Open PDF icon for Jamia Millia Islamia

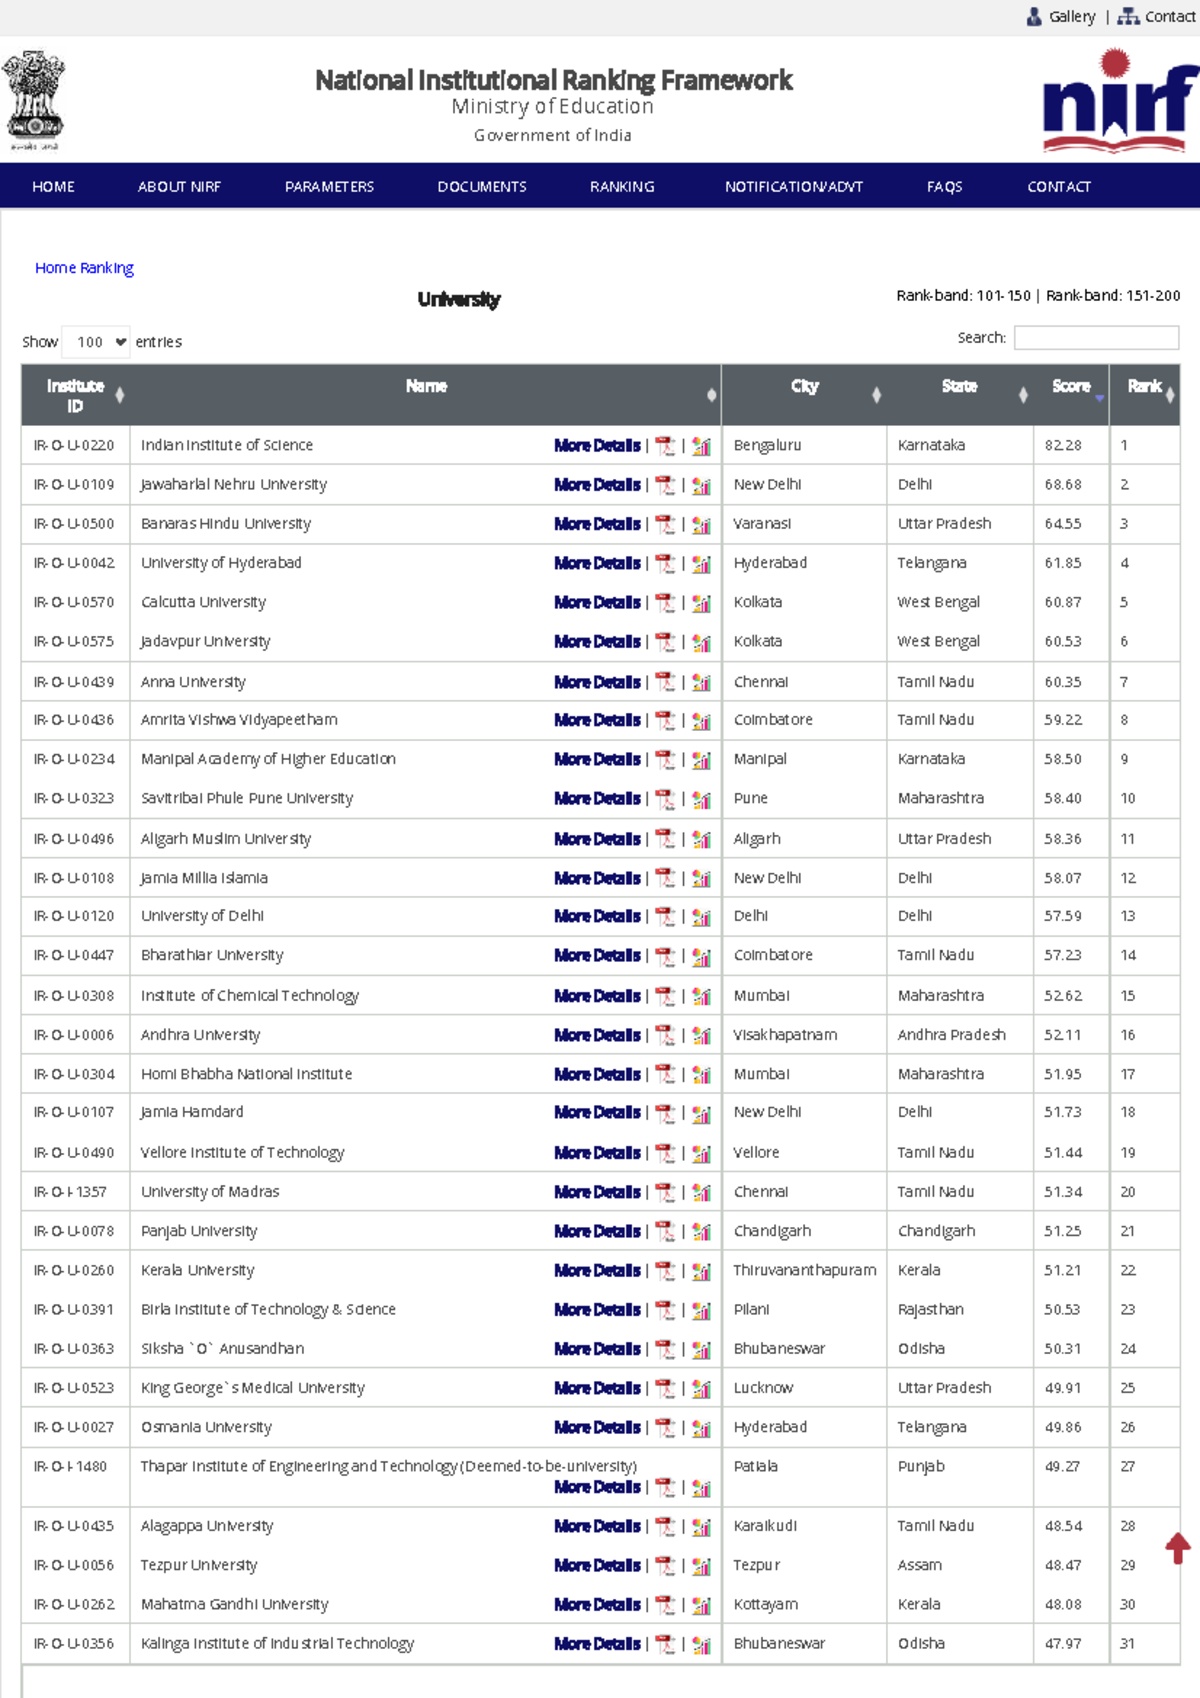pyautogui.click(x=665, y=878)
